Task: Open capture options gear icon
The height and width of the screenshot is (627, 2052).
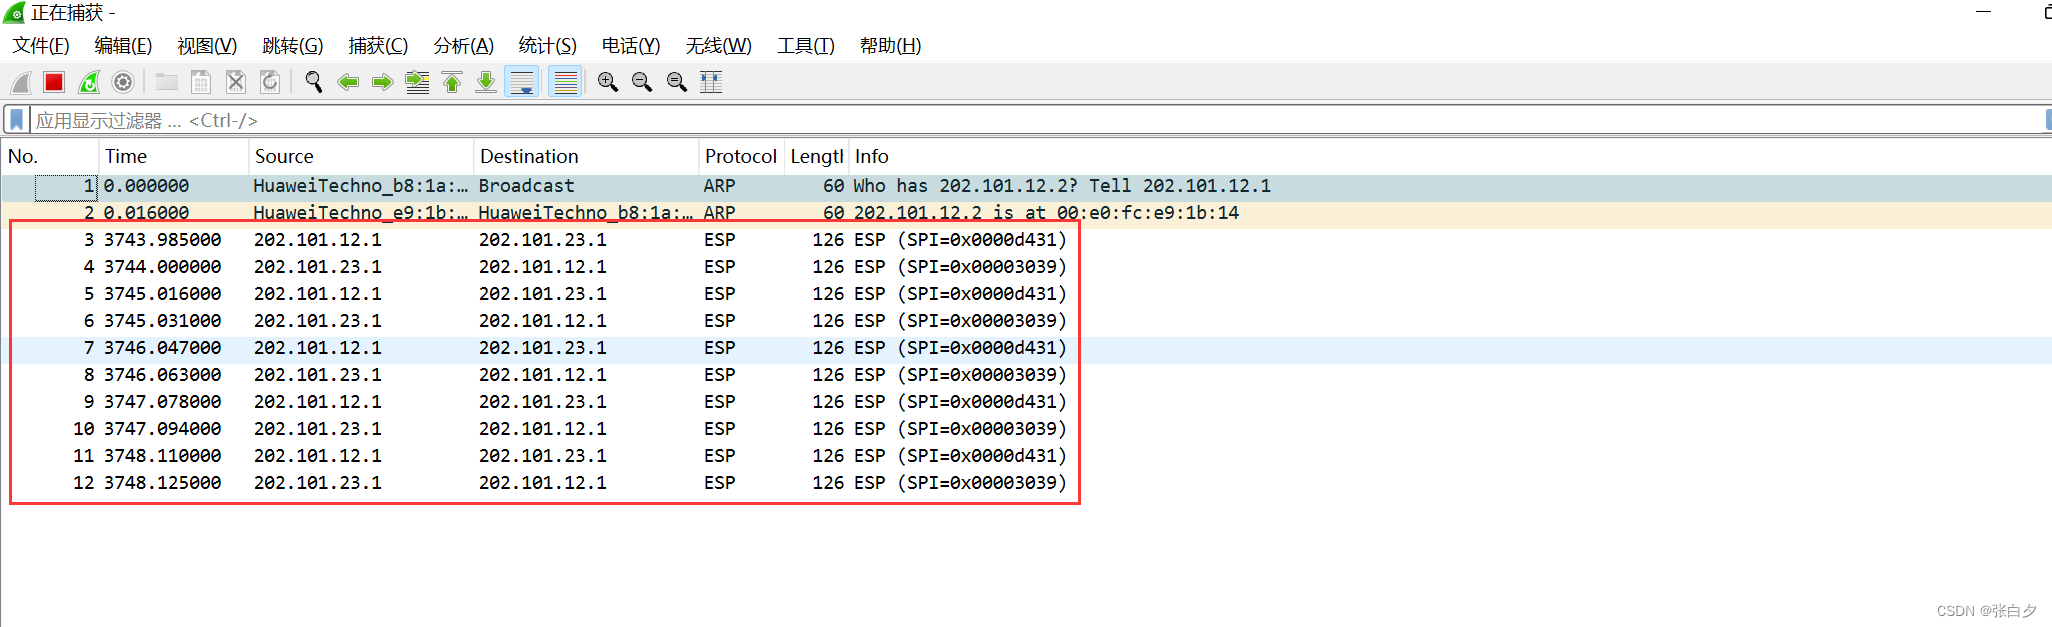Action: (123, 82)
